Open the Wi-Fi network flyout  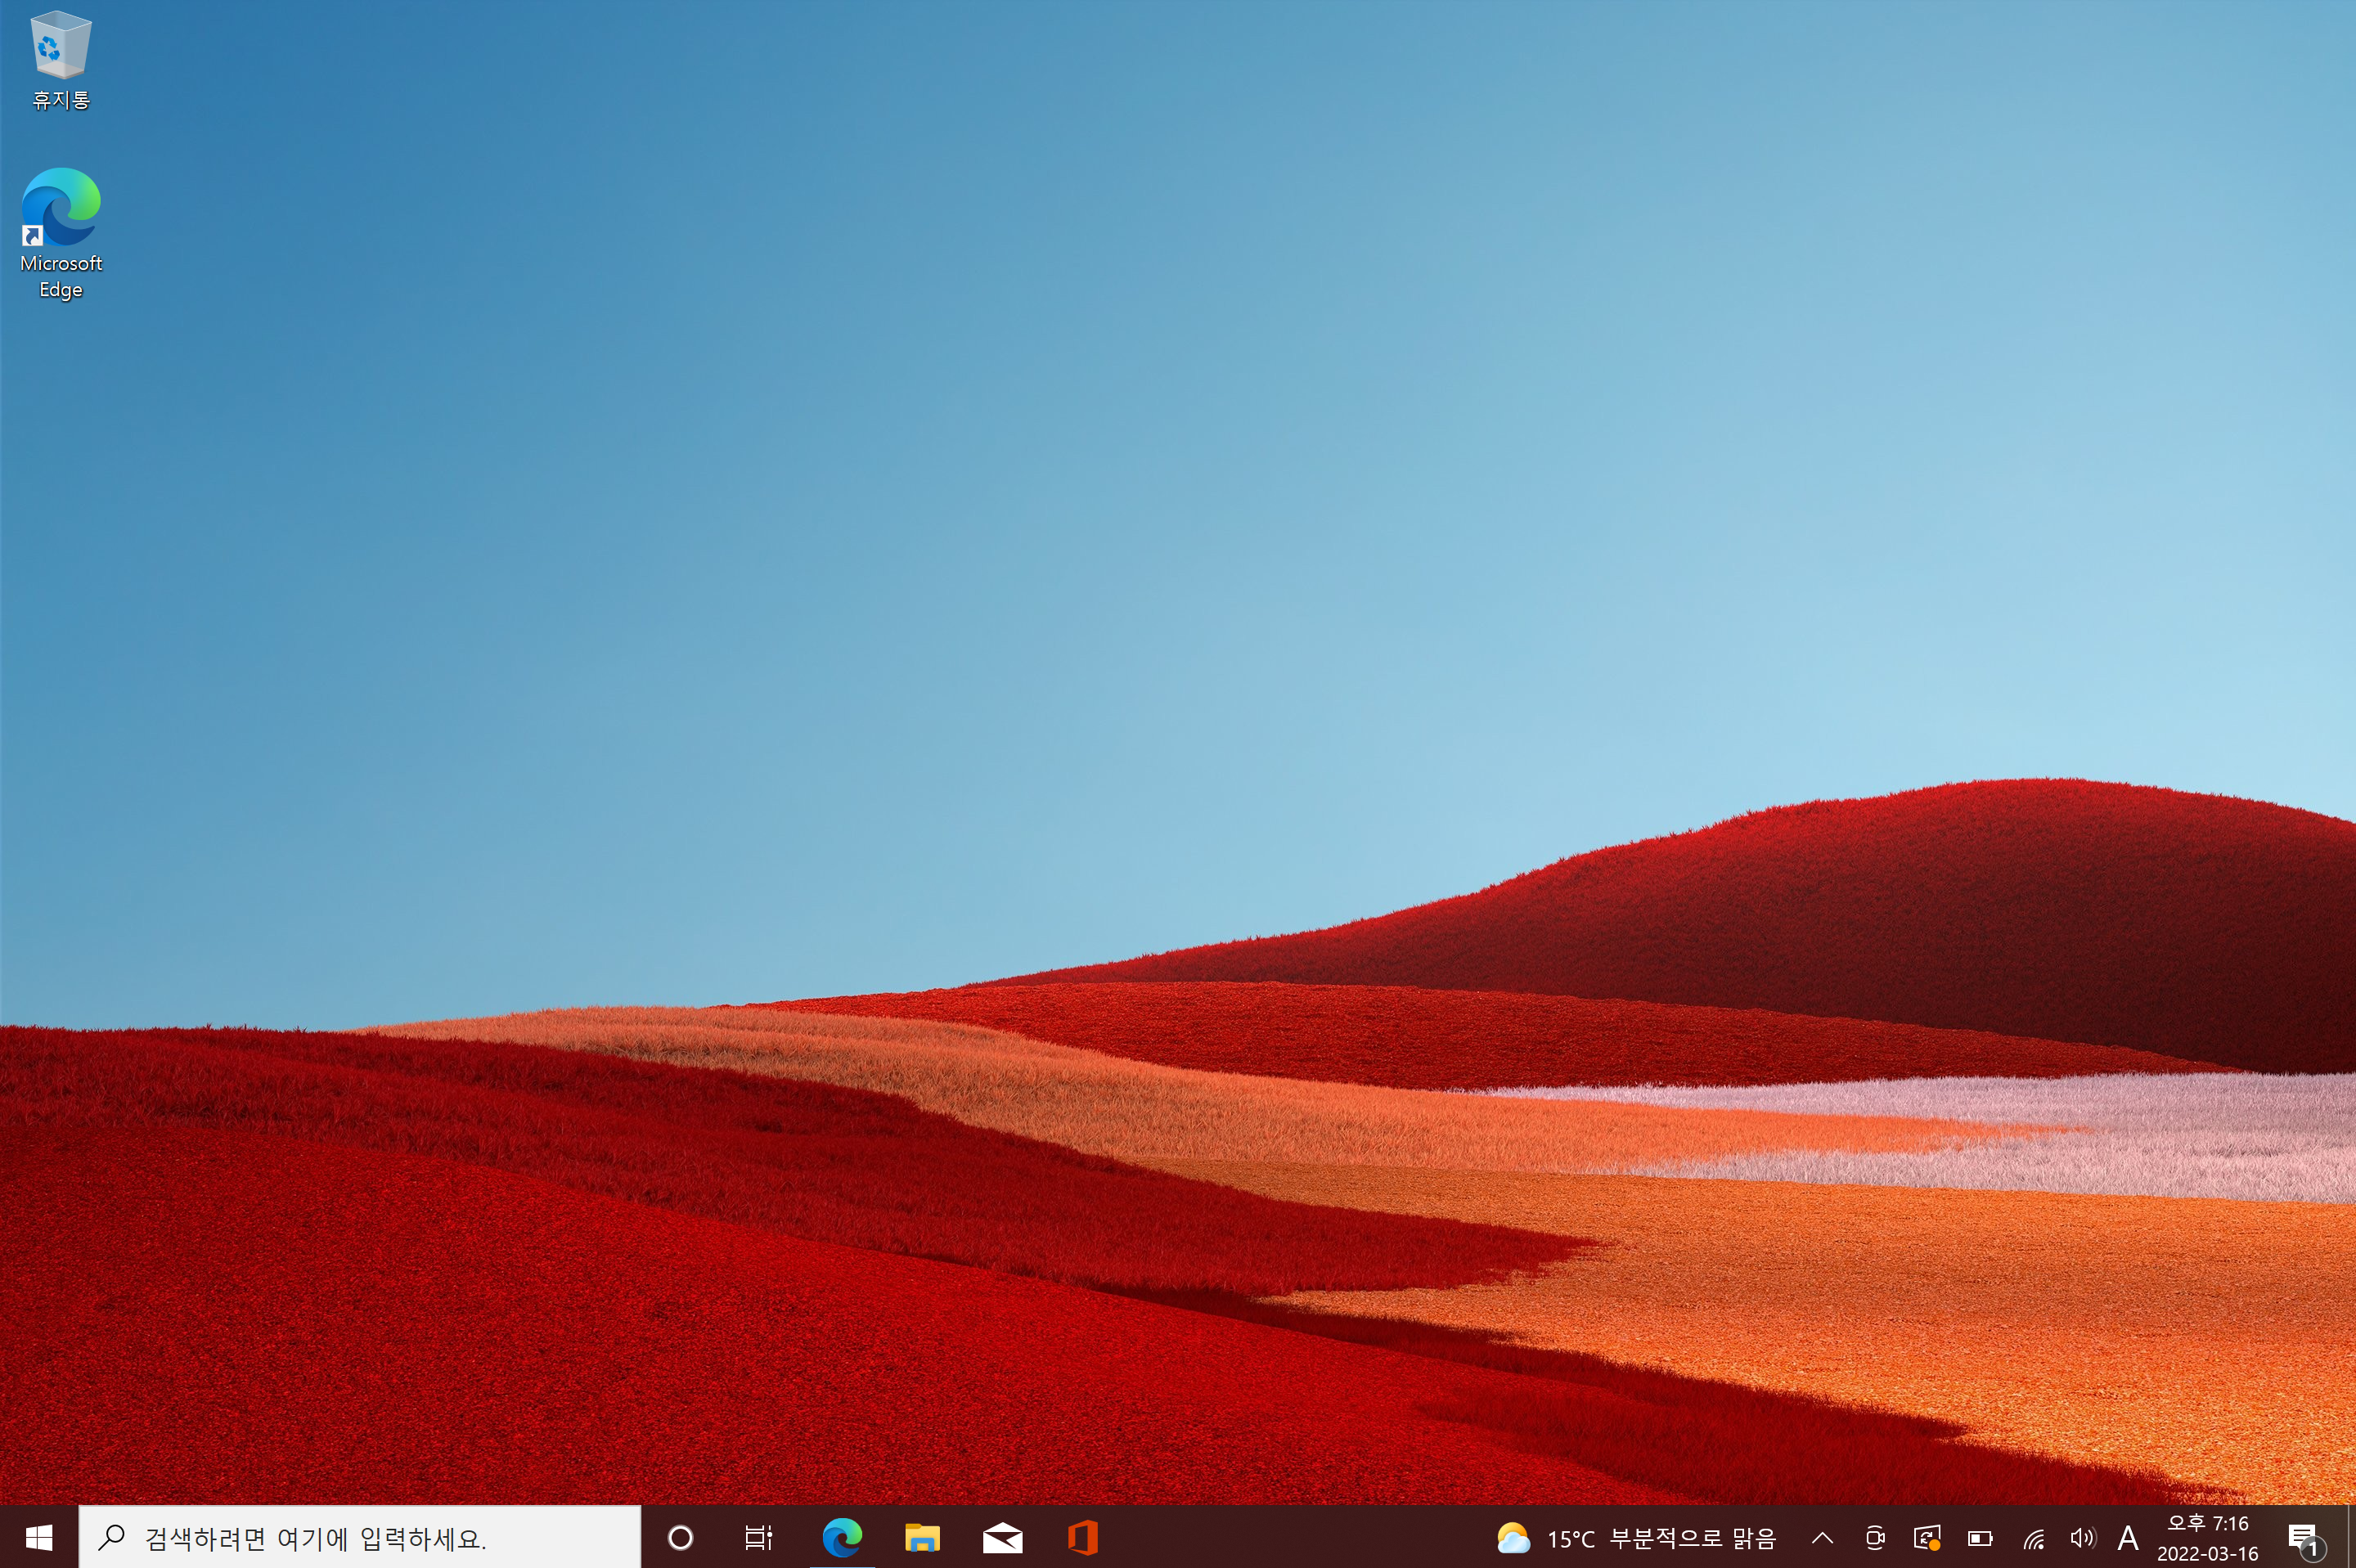pyautogui.click(x=2033, y=1538)
